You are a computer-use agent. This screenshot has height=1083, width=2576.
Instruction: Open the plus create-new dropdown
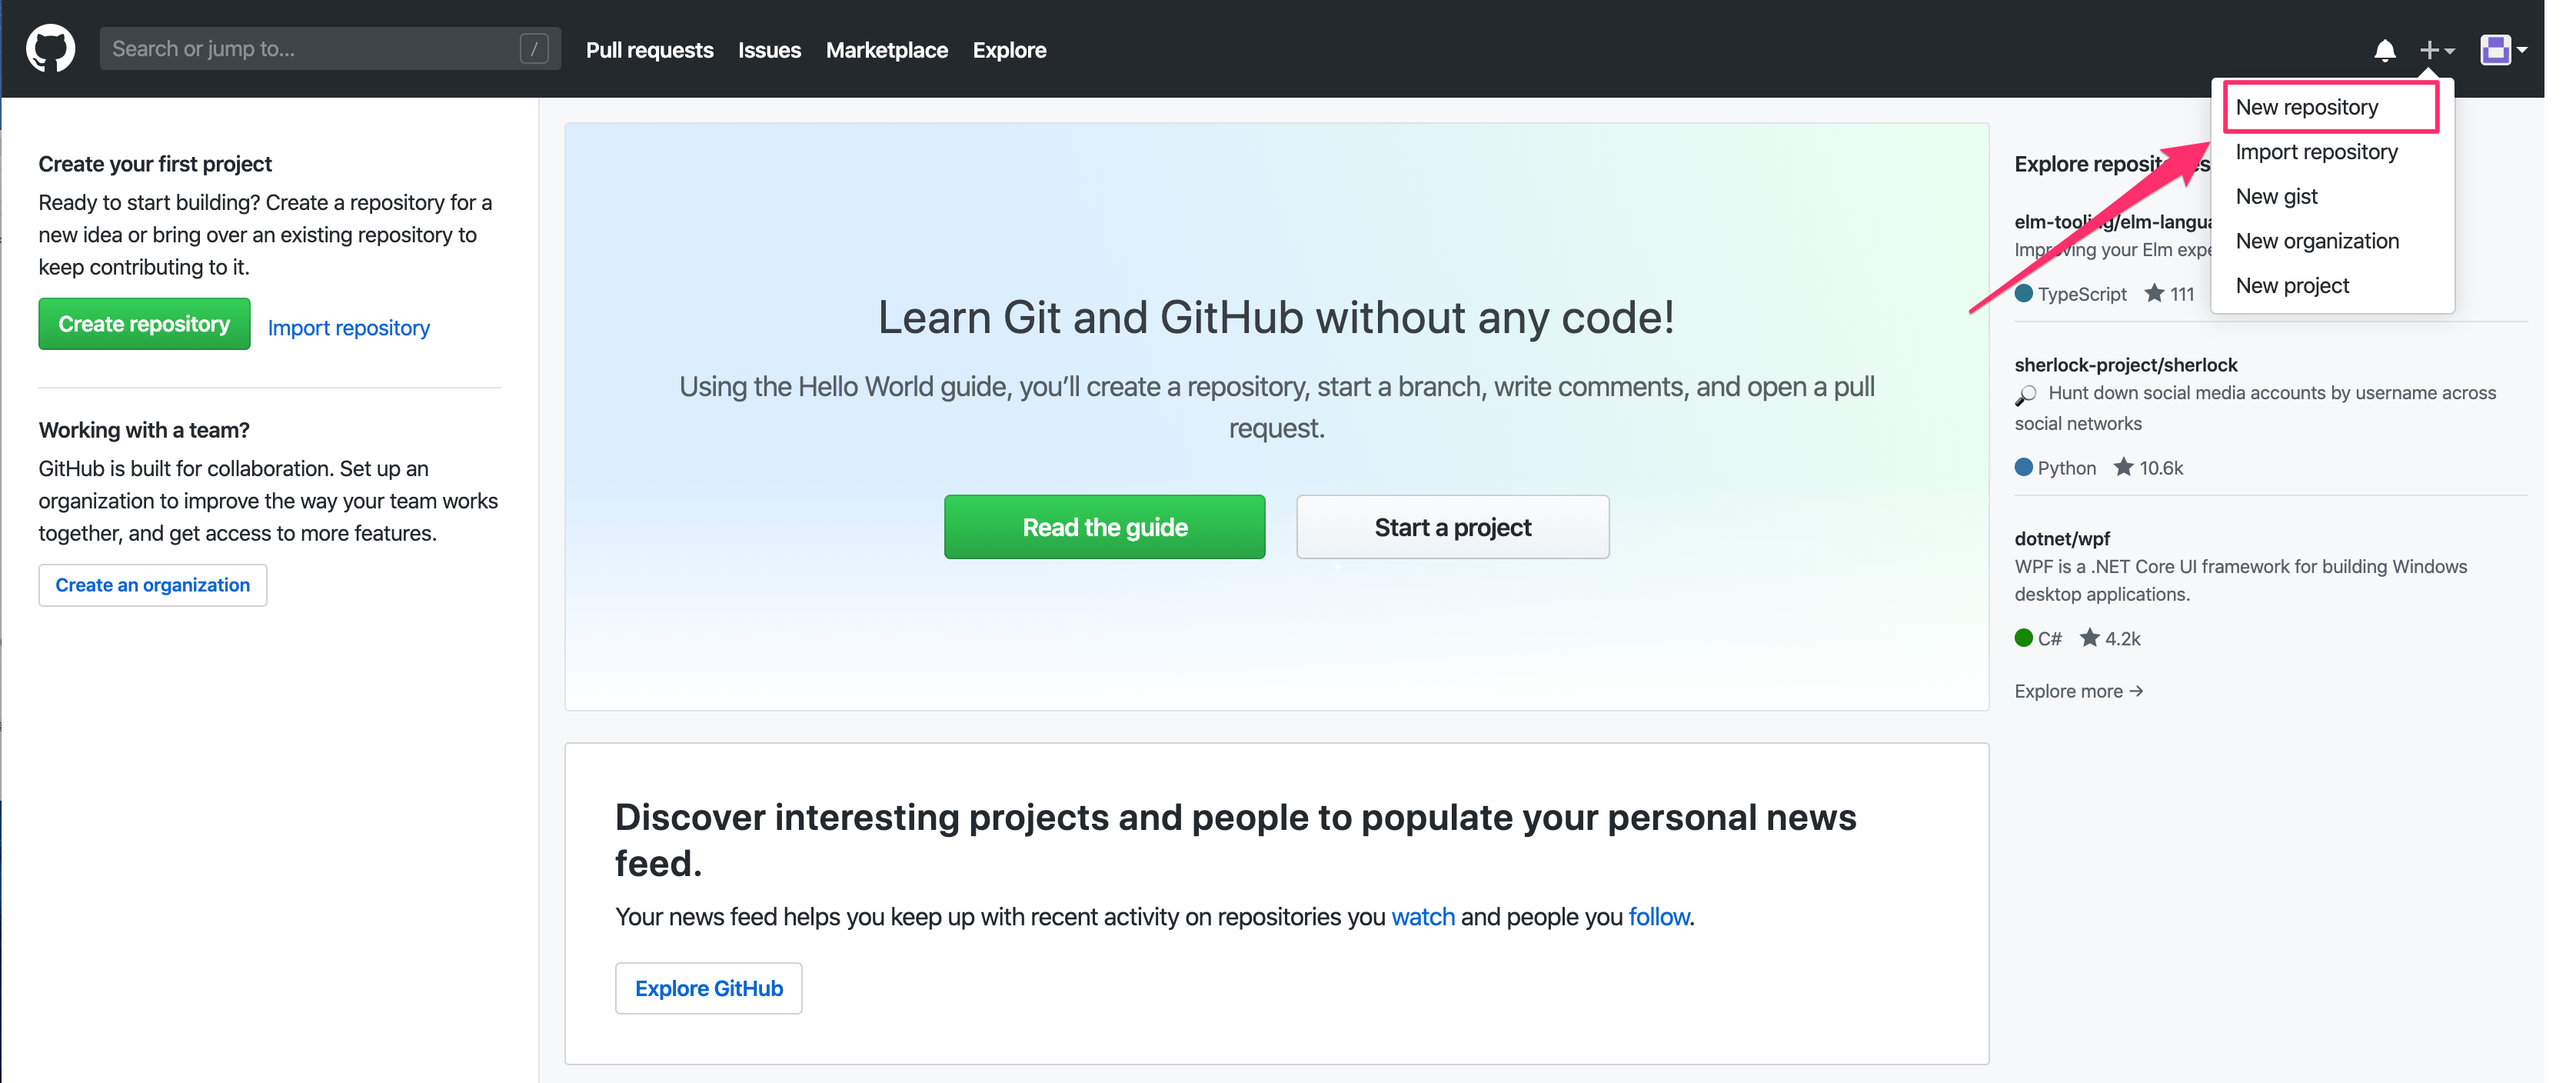coord(2437,50)
